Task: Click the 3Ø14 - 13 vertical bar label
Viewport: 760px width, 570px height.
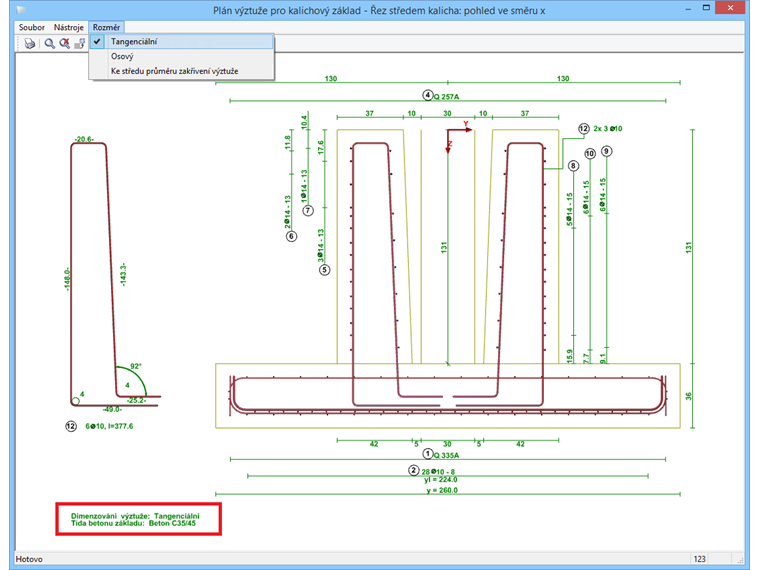Action: 320,246
